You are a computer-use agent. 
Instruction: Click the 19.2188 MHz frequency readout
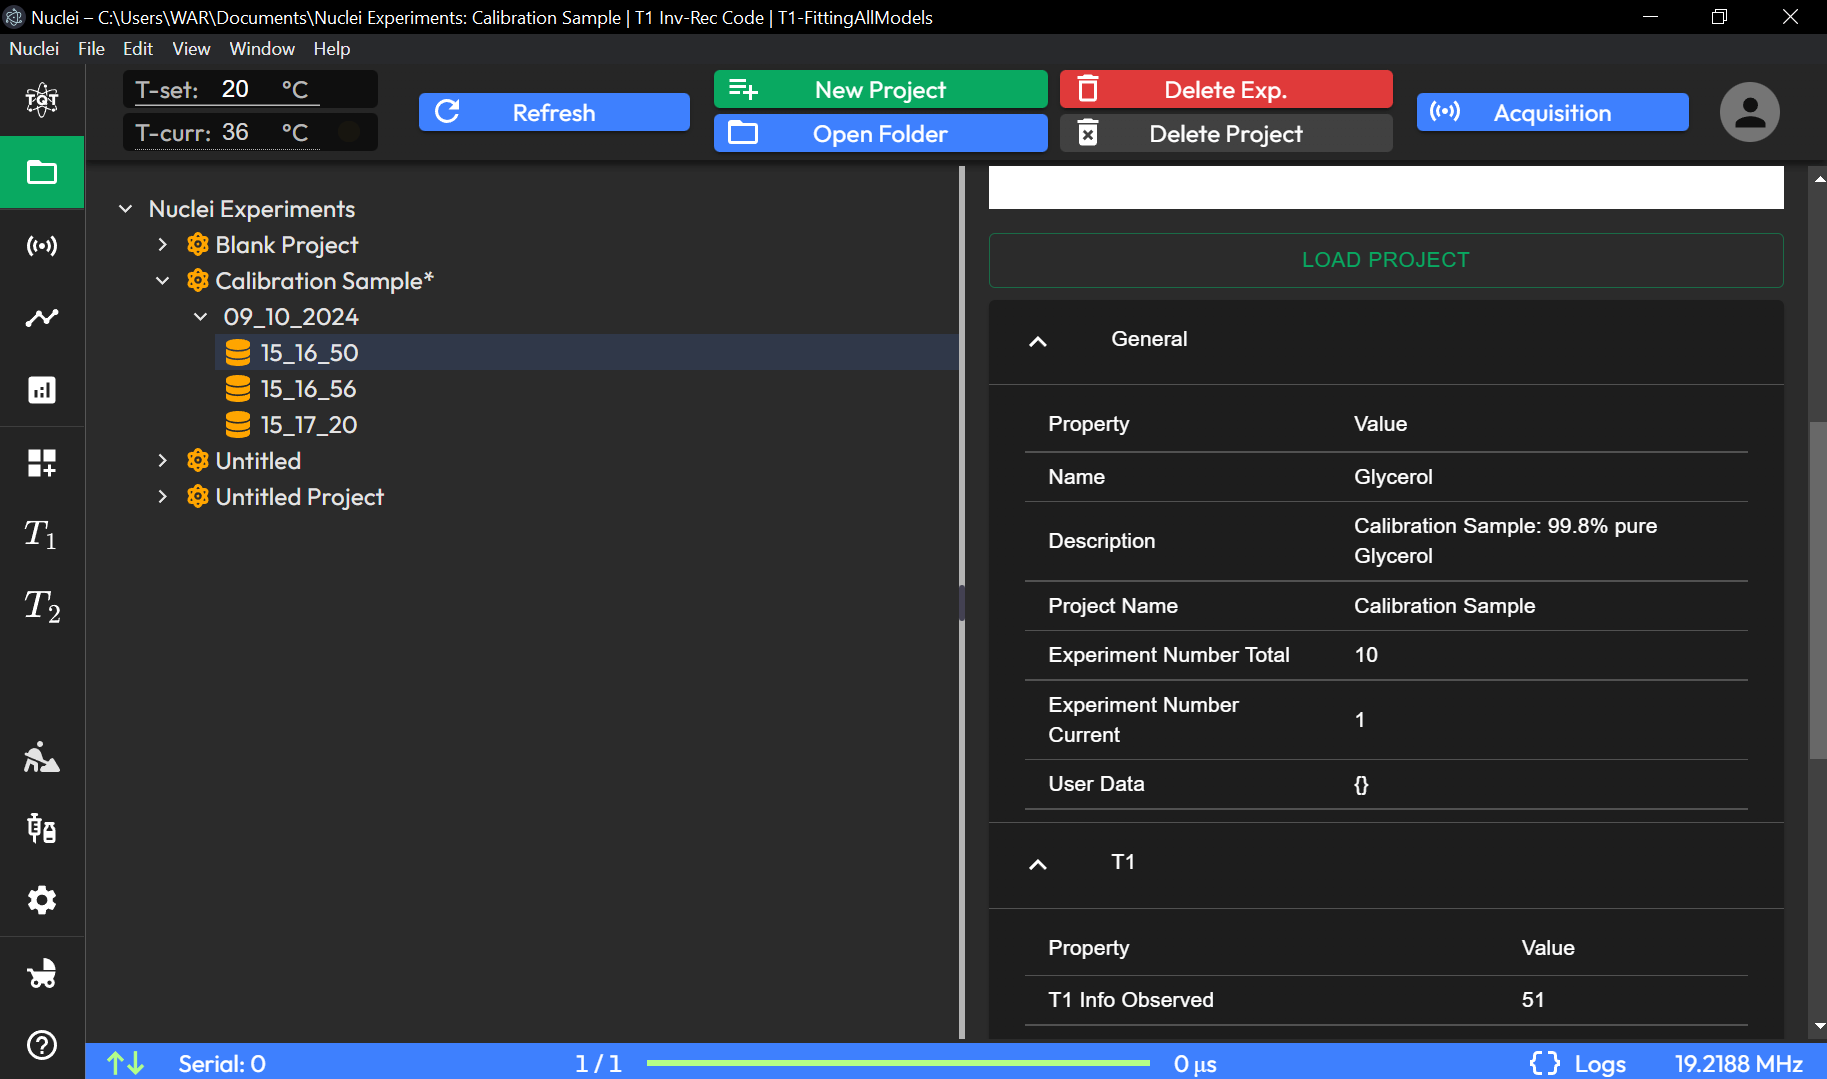pos(1738,1063)
